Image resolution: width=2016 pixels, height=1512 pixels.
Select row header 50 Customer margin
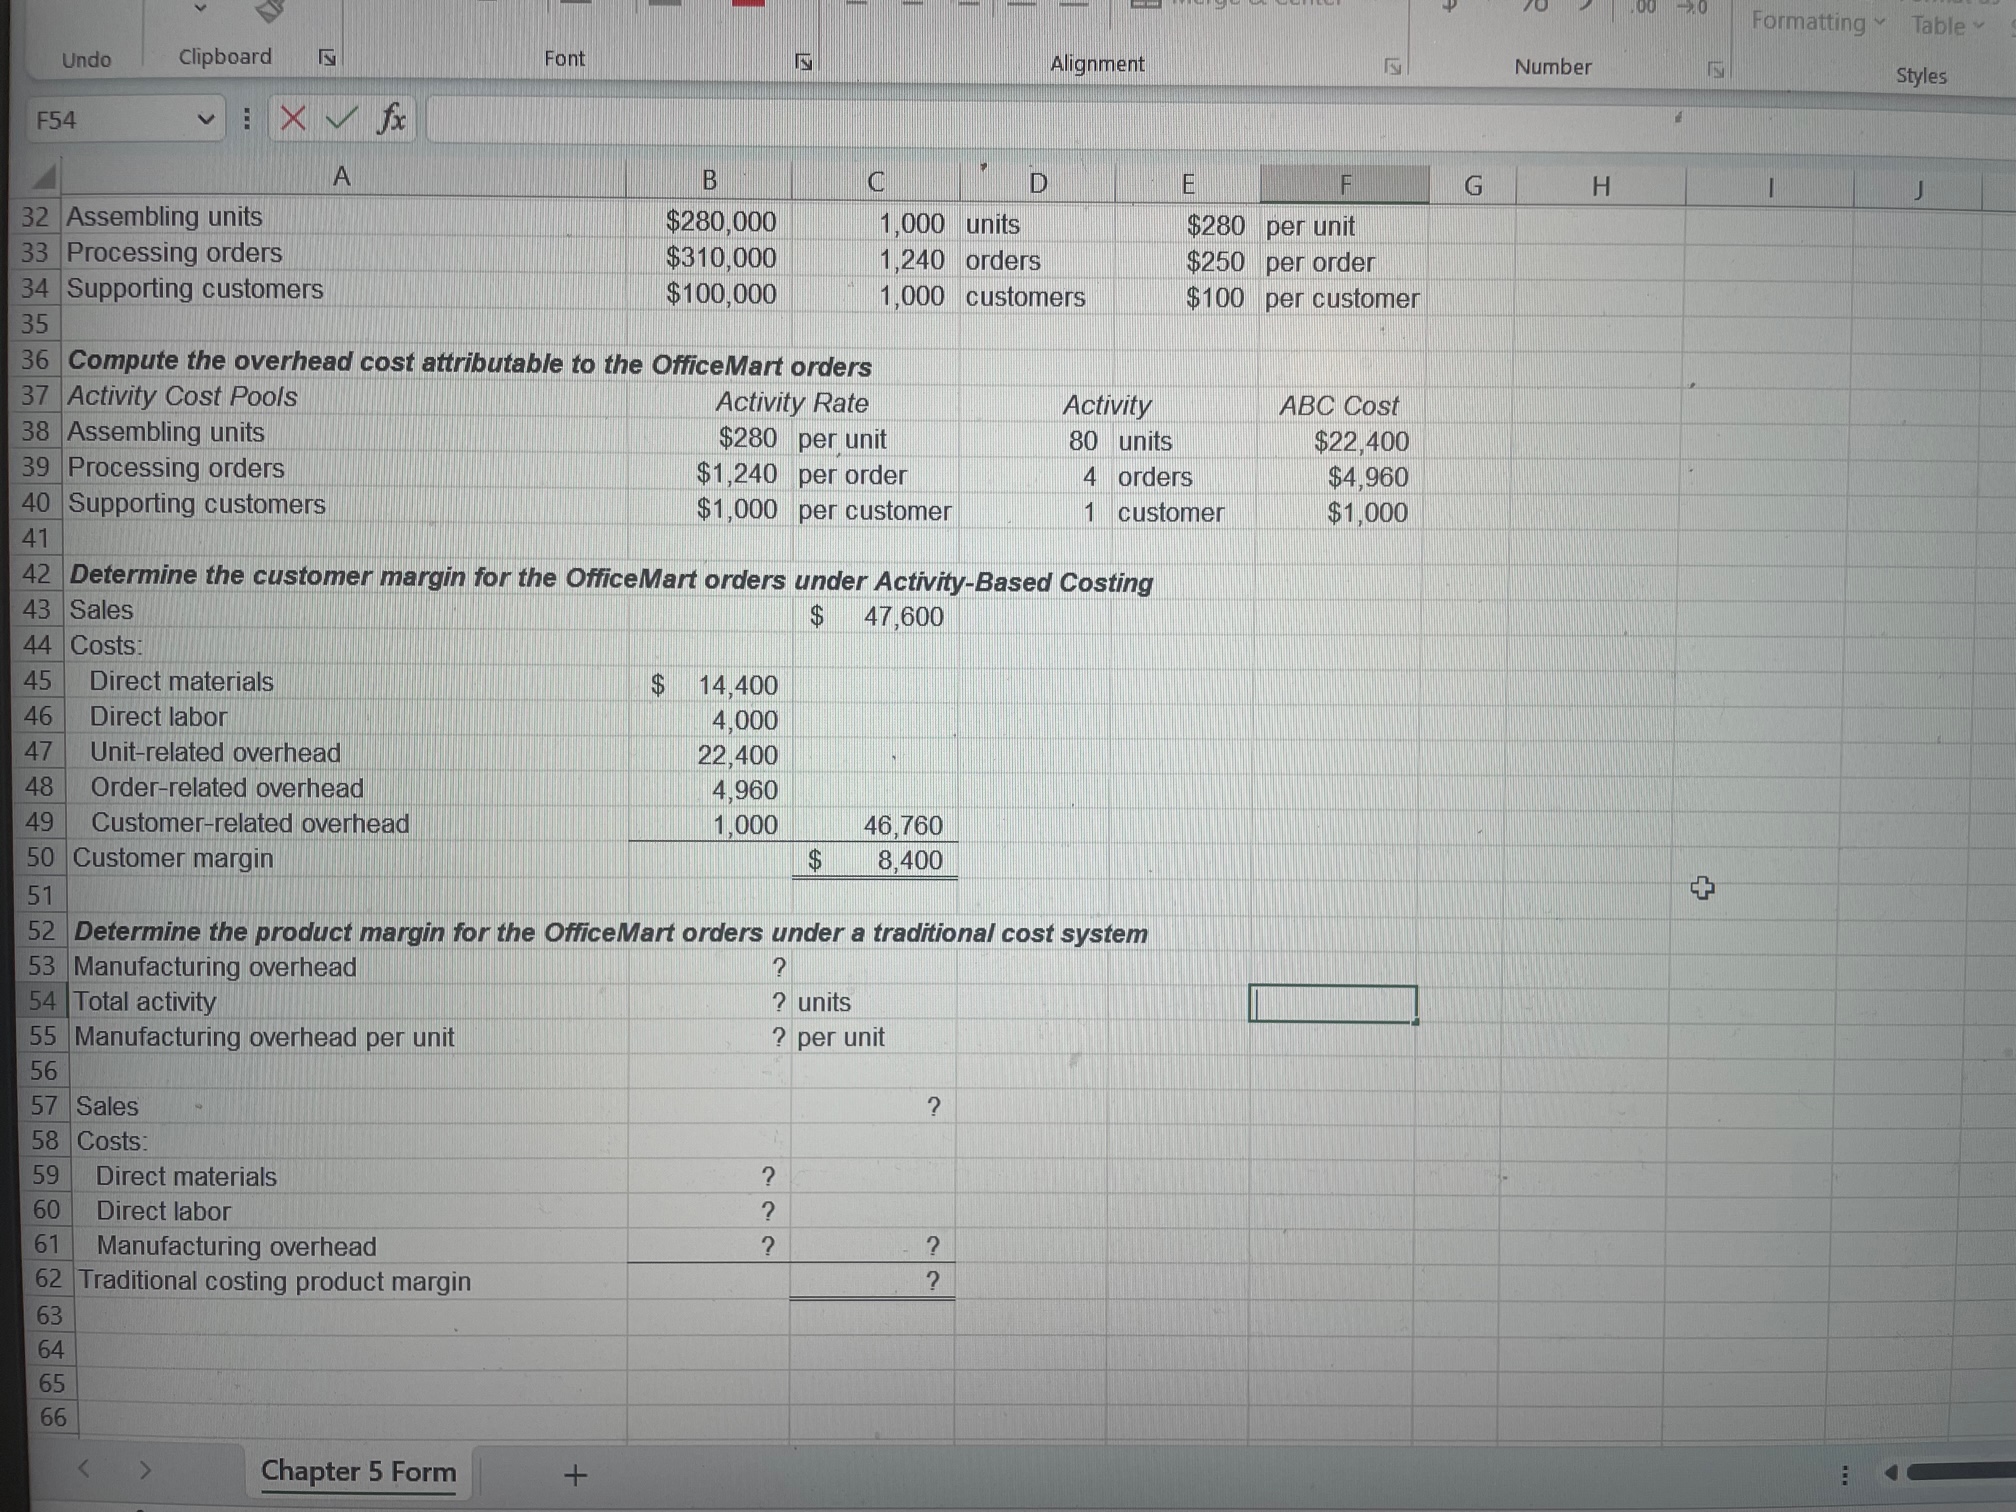click(38, 858)
